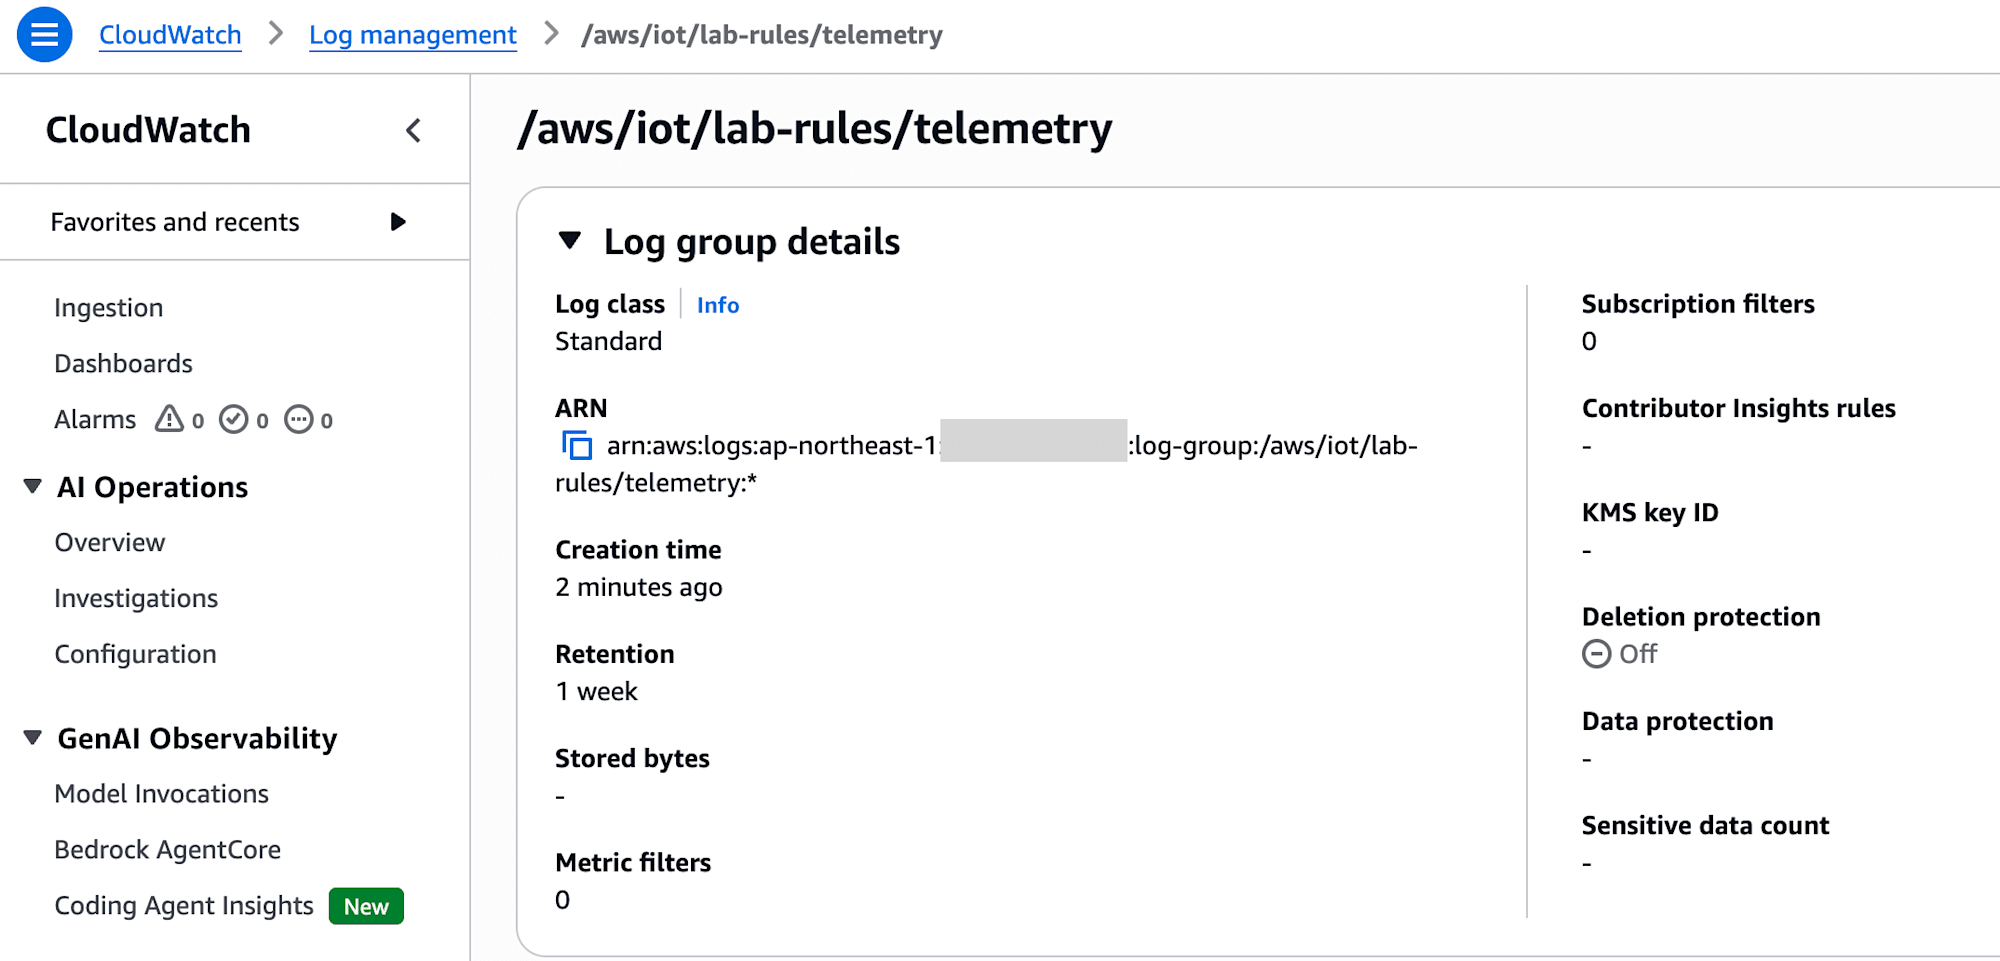The image size is (2000, 961).
Task: Open Coding Agent Insights page
Action: [184, 906]
